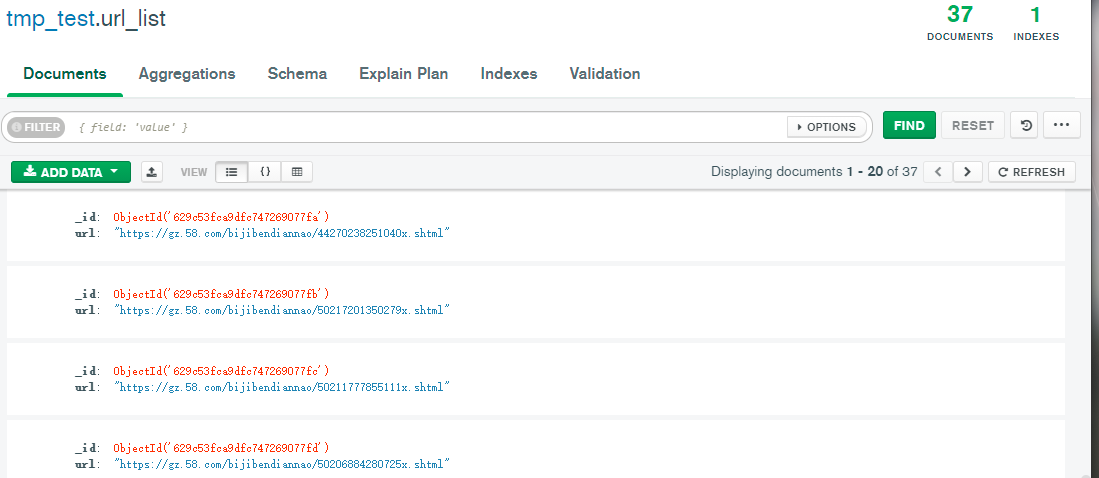Click ObjectId ending in 77fc
Viewport: 1099px width, 478px height.
221,371
